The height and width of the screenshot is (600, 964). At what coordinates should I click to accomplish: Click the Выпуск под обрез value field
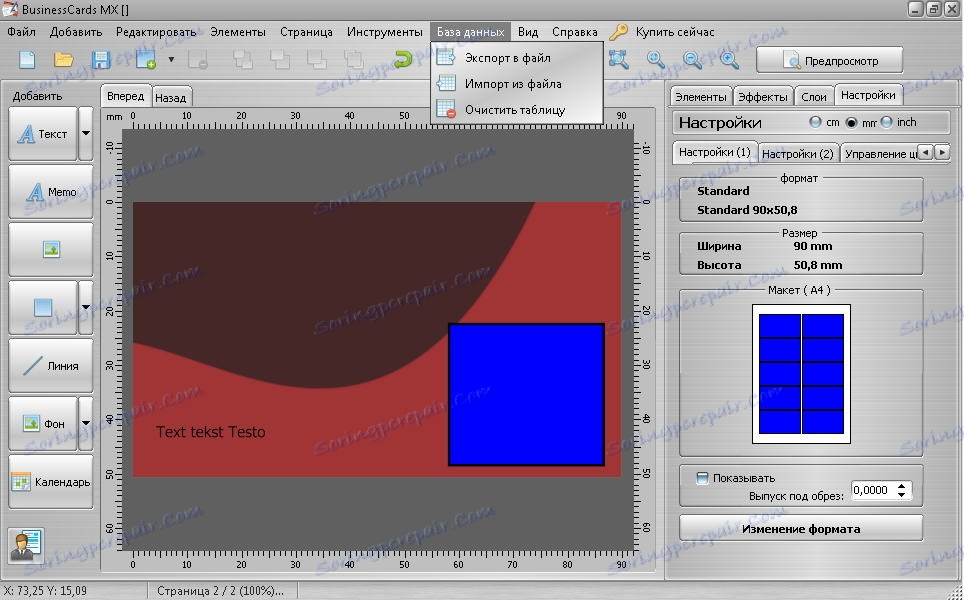(x=870, y=491)
